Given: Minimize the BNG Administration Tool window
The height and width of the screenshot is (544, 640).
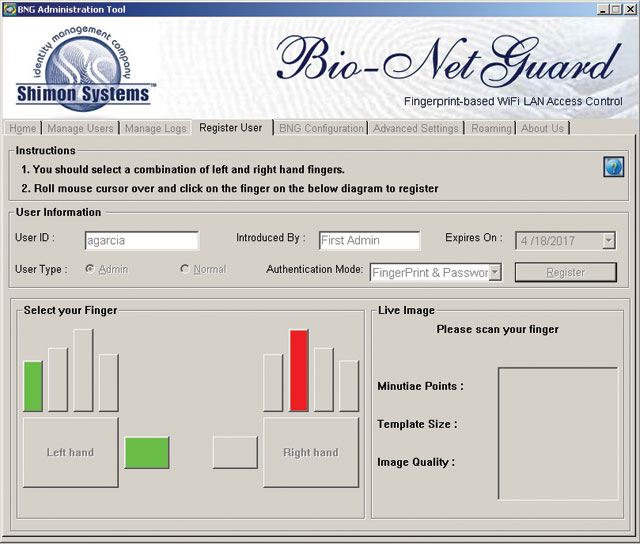Looking at the screenshot, I should tap(603, 9).
